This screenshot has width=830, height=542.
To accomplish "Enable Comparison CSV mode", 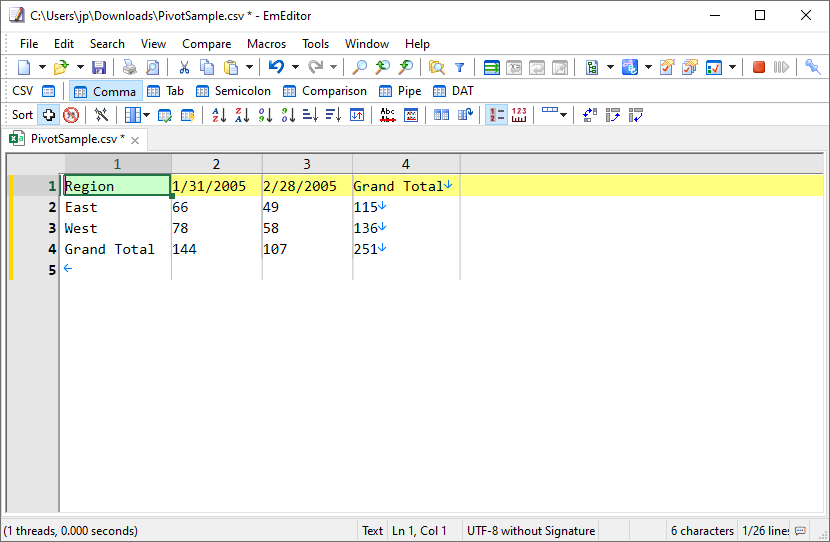I will click(324, 92).
